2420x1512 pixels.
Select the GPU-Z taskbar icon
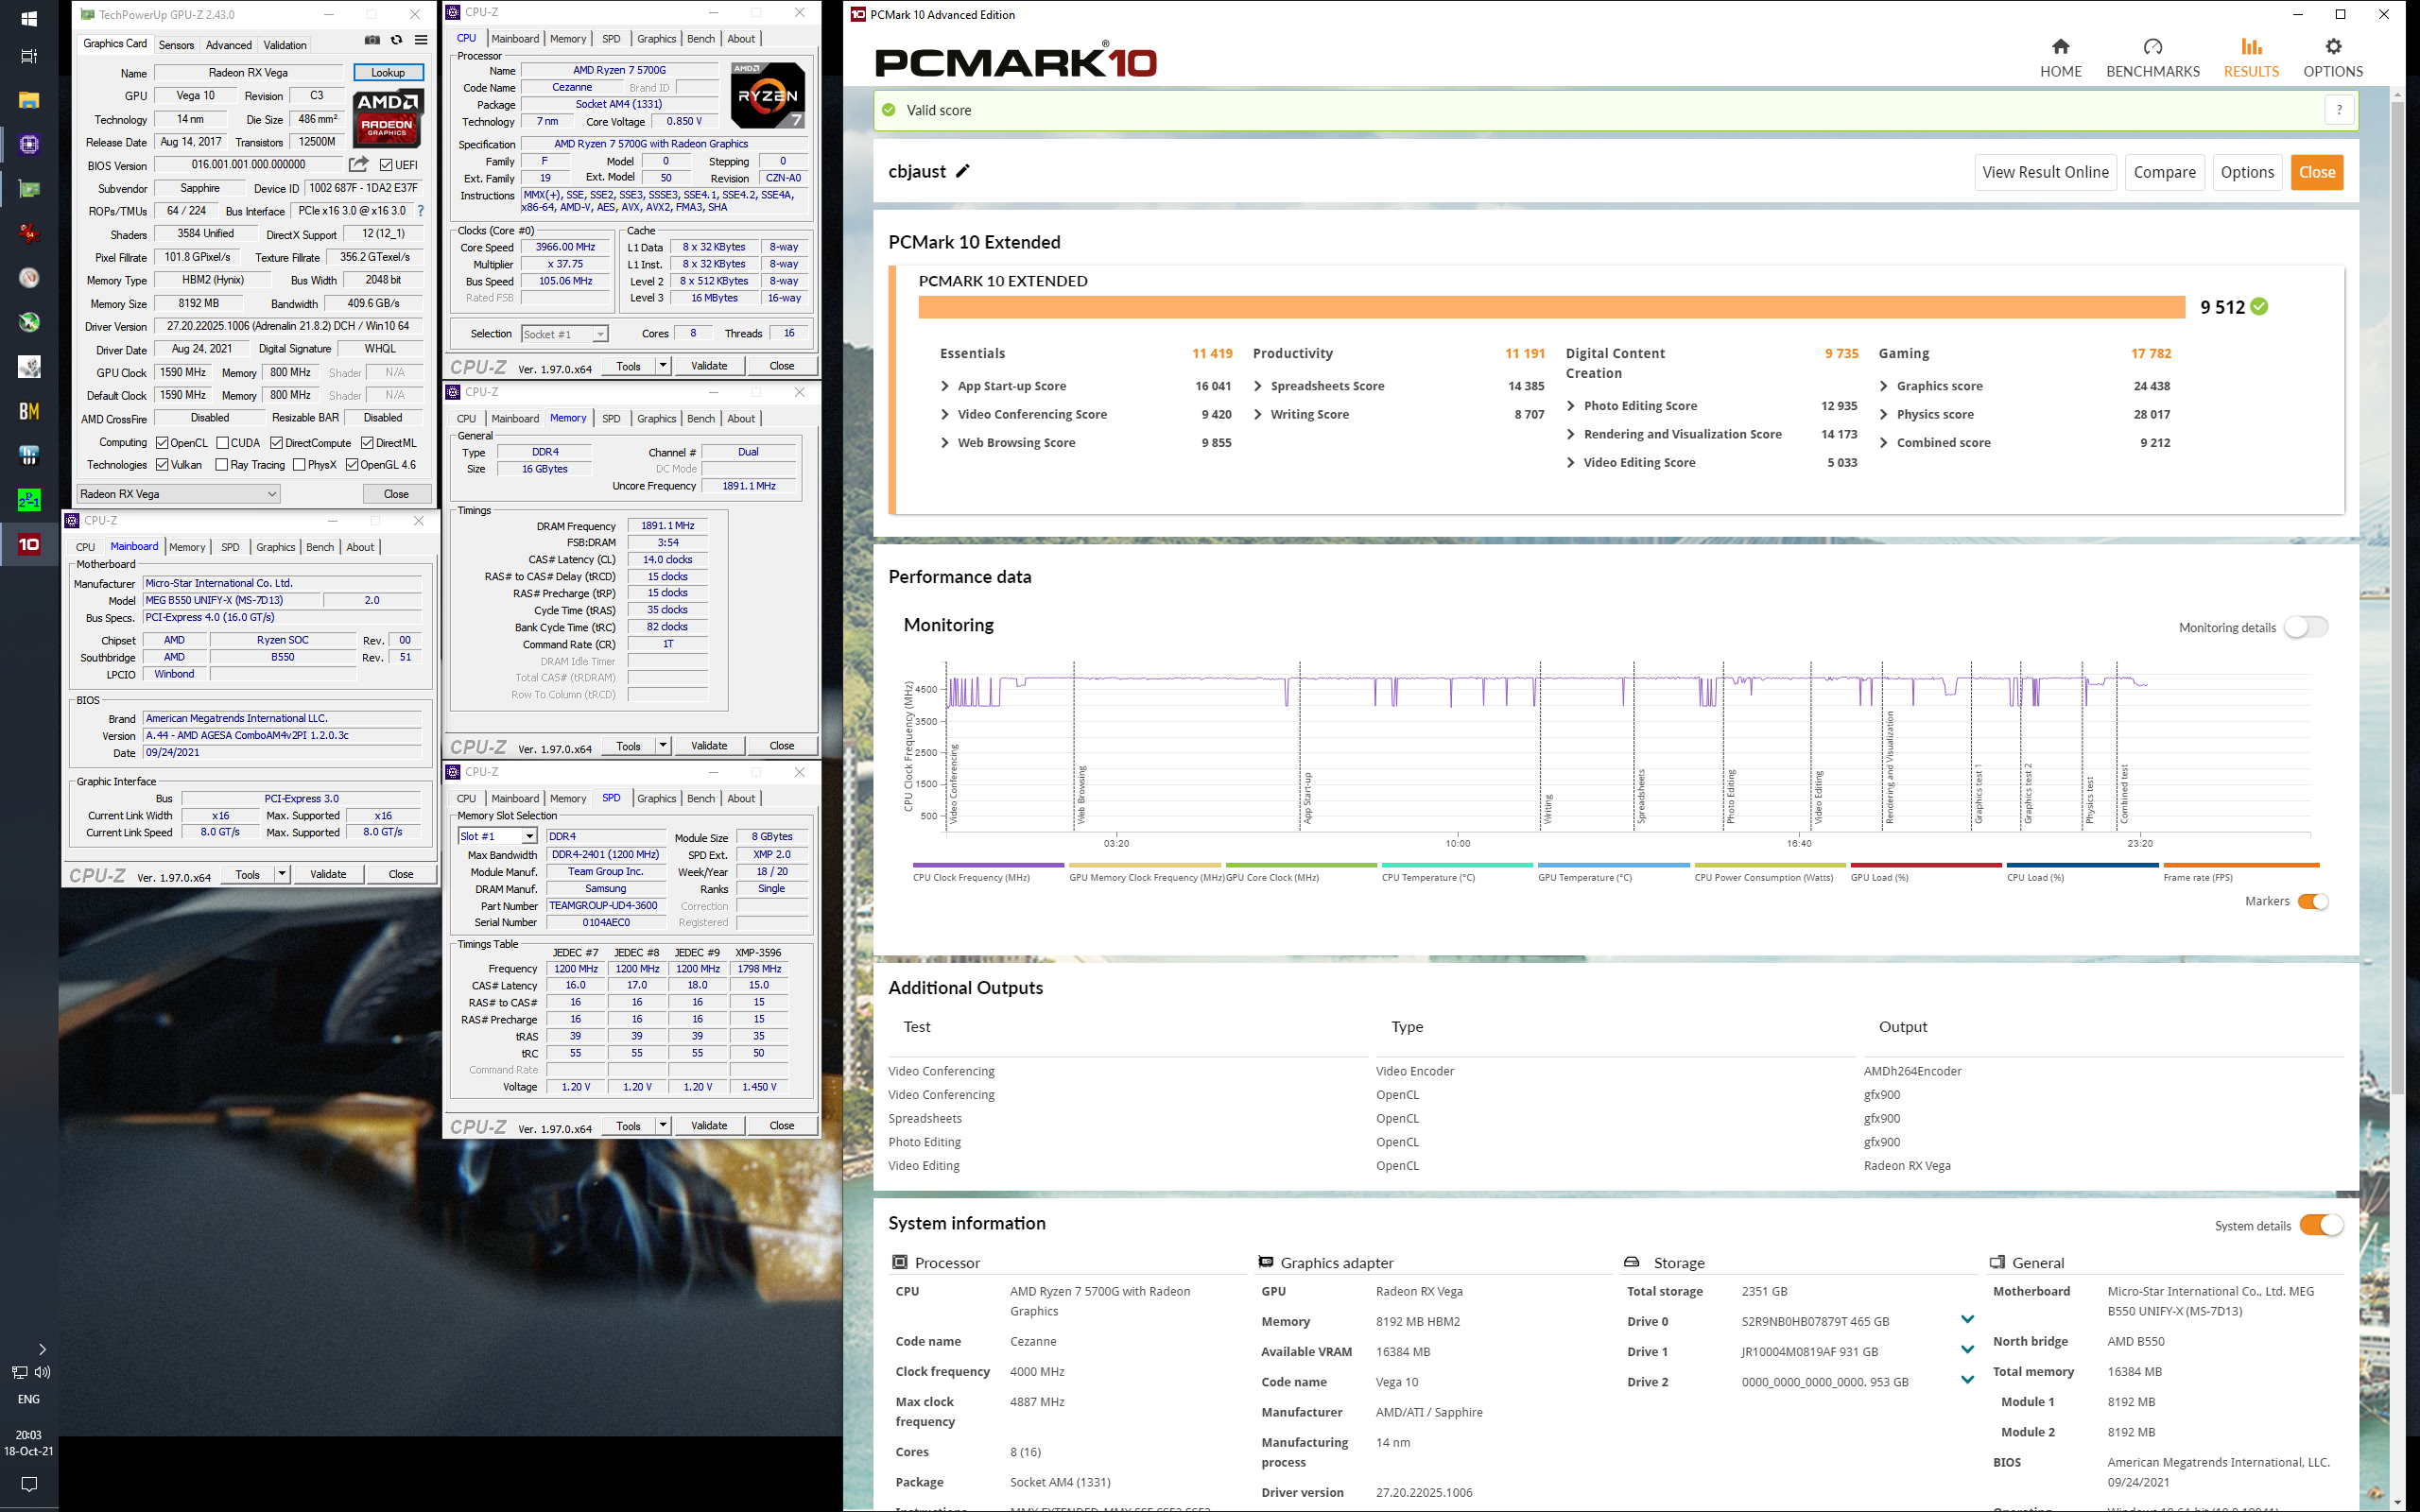pyautogui.click(x=29, y=189)
